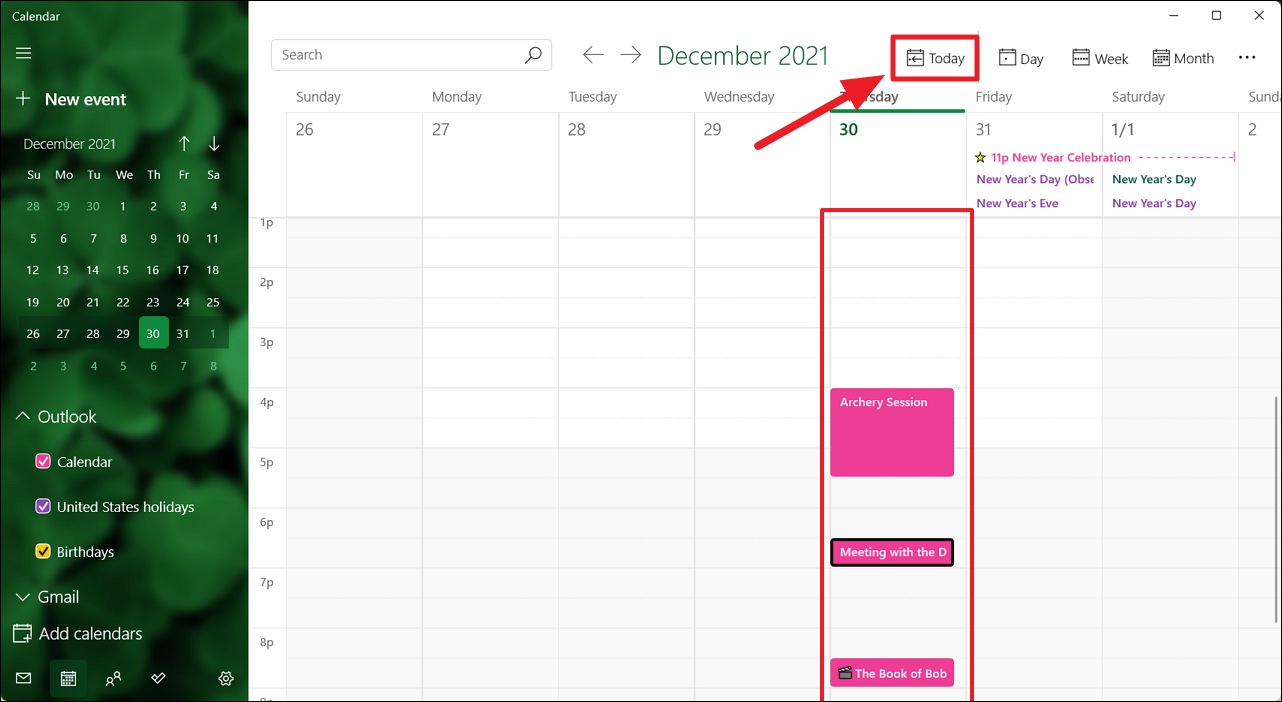Uncheck the Birthdays calendar

(x=43, y=551)
